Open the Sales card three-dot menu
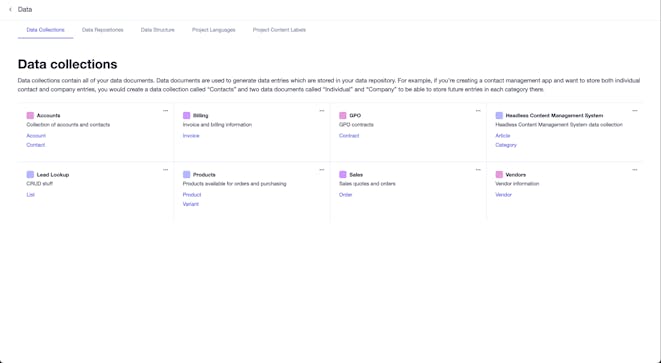 point(478,170)
